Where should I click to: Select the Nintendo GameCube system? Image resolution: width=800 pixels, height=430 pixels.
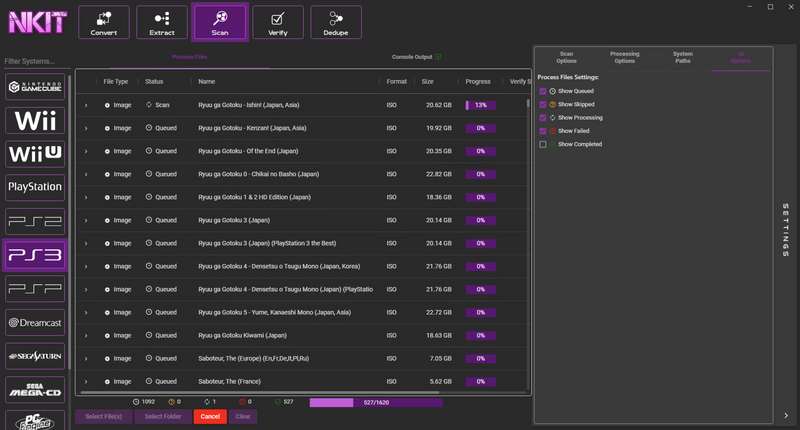(x=35, y=87)
